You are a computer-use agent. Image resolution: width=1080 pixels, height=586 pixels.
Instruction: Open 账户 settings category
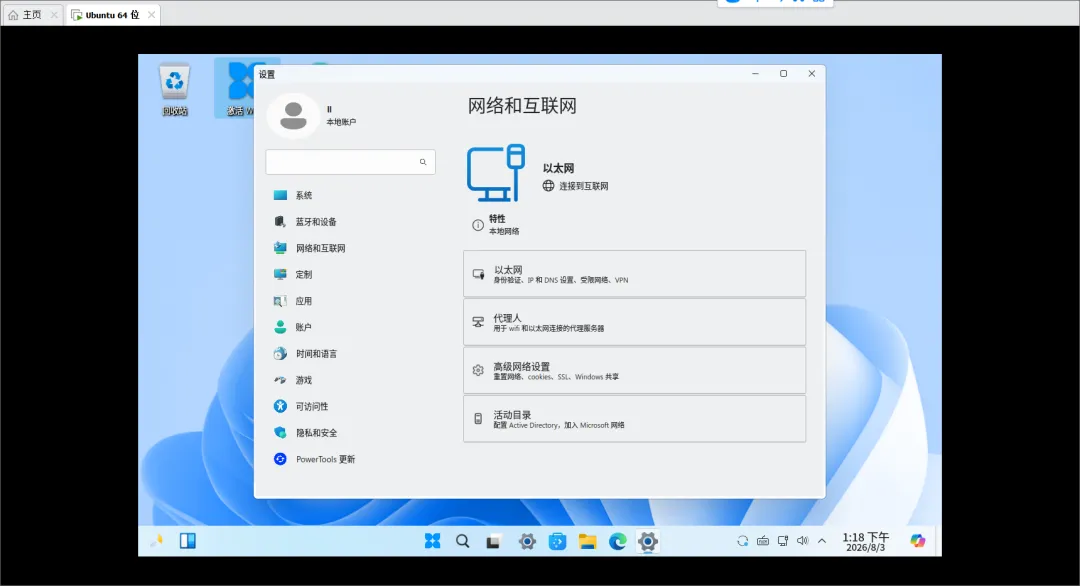pyautogui.click(x=293, y=327)
